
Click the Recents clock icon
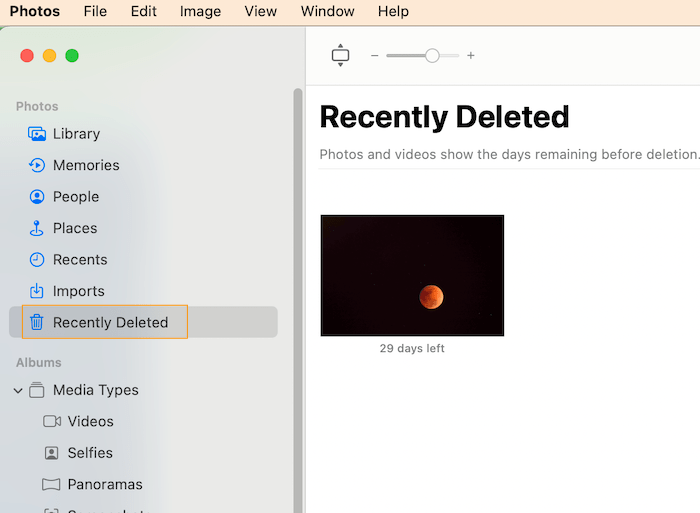[x=37, y=260]
